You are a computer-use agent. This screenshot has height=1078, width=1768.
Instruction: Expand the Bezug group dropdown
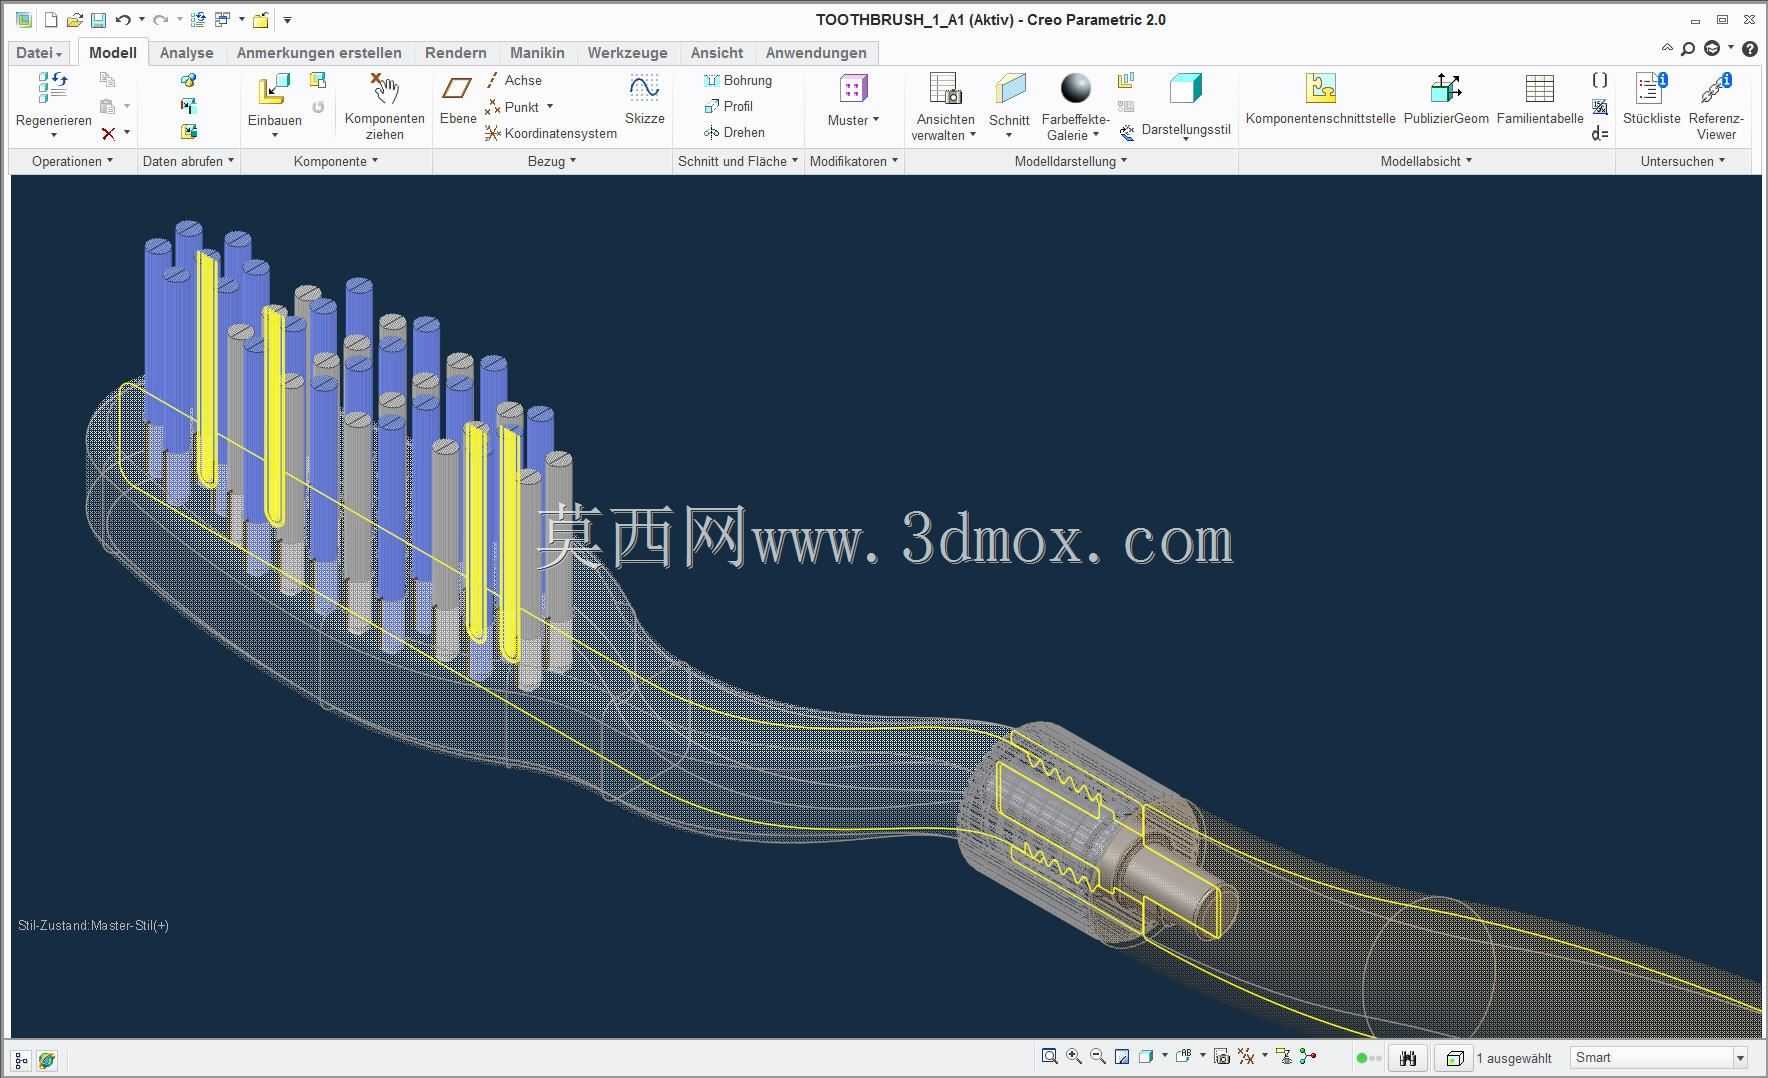tap(552, 161)
